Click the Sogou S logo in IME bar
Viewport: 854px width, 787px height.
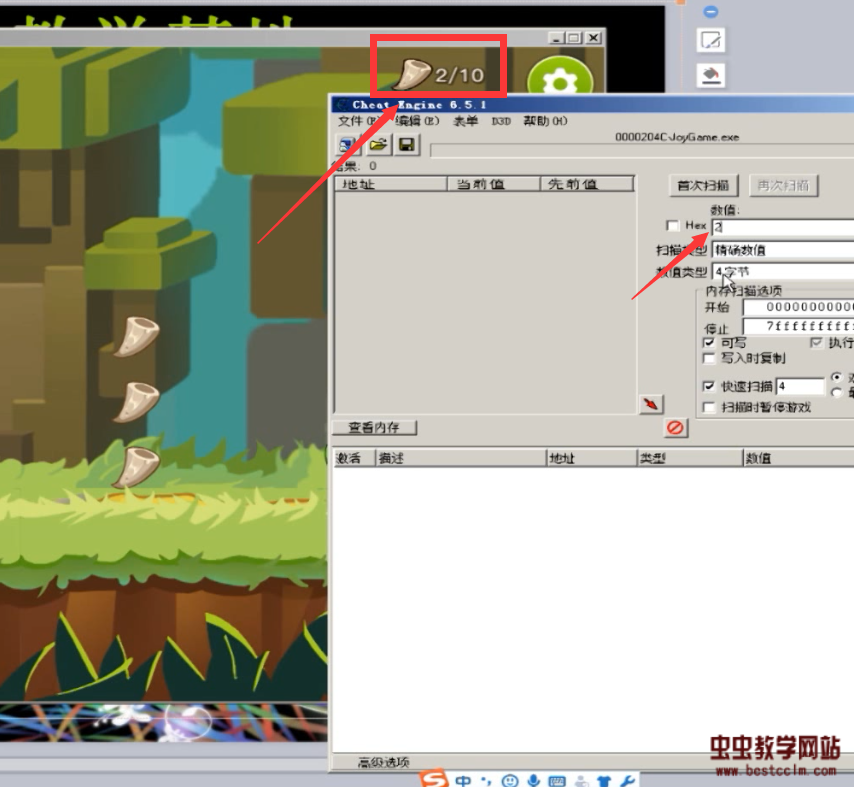point(435,779)
